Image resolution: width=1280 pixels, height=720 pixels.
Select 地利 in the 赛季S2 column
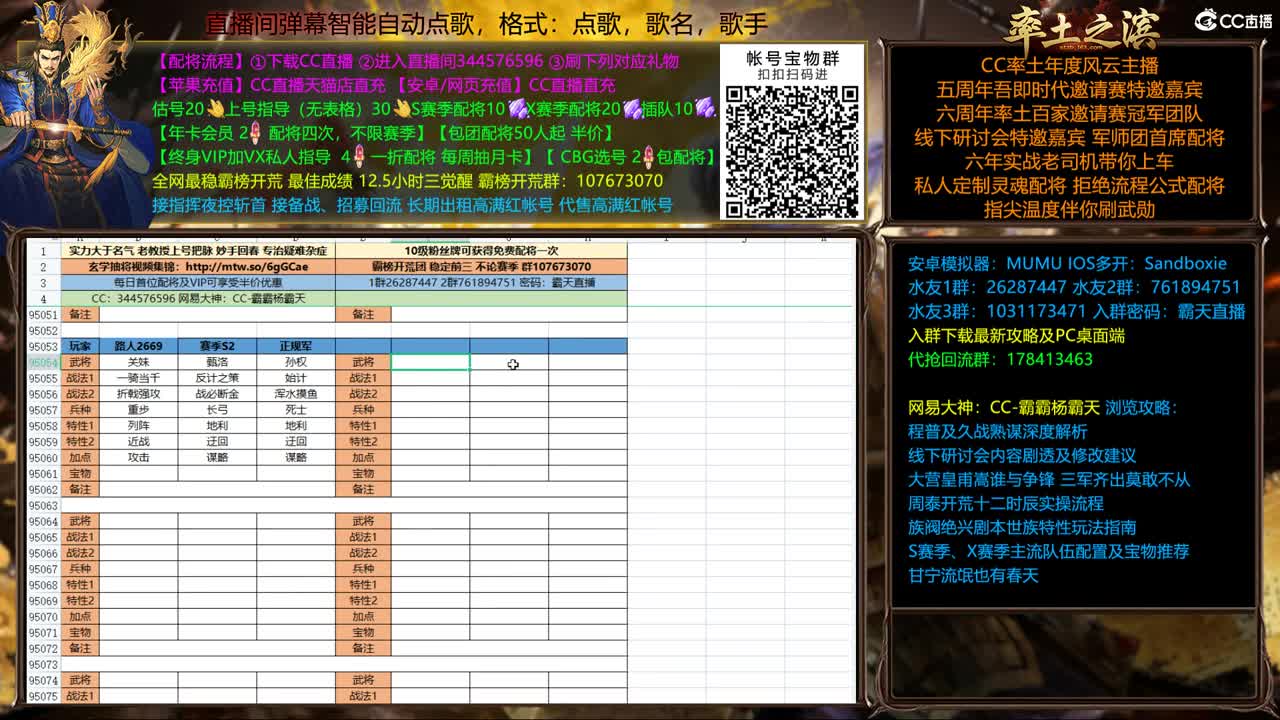217,426
